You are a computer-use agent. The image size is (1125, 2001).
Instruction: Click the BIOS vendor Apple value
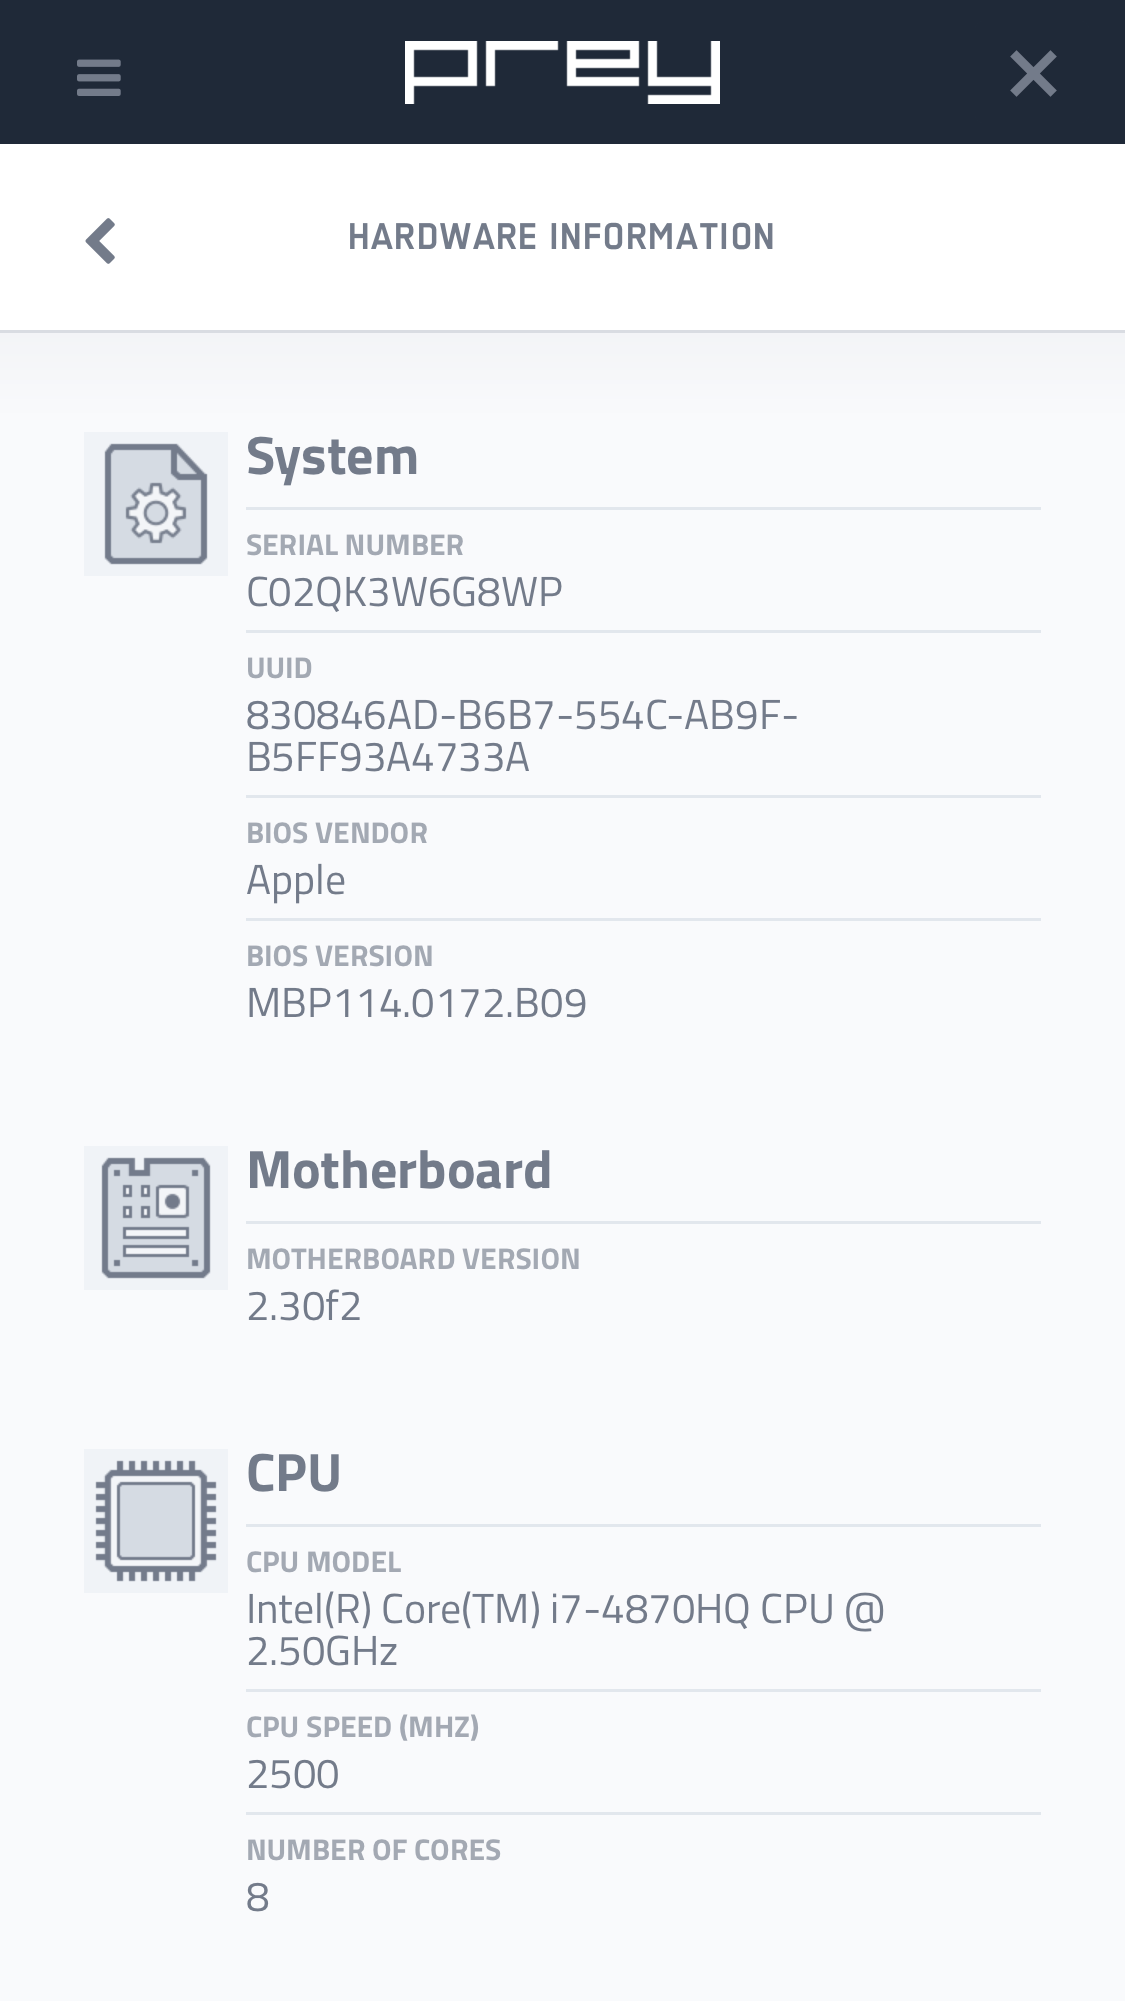pyautogui.click(x=296, y=881)
